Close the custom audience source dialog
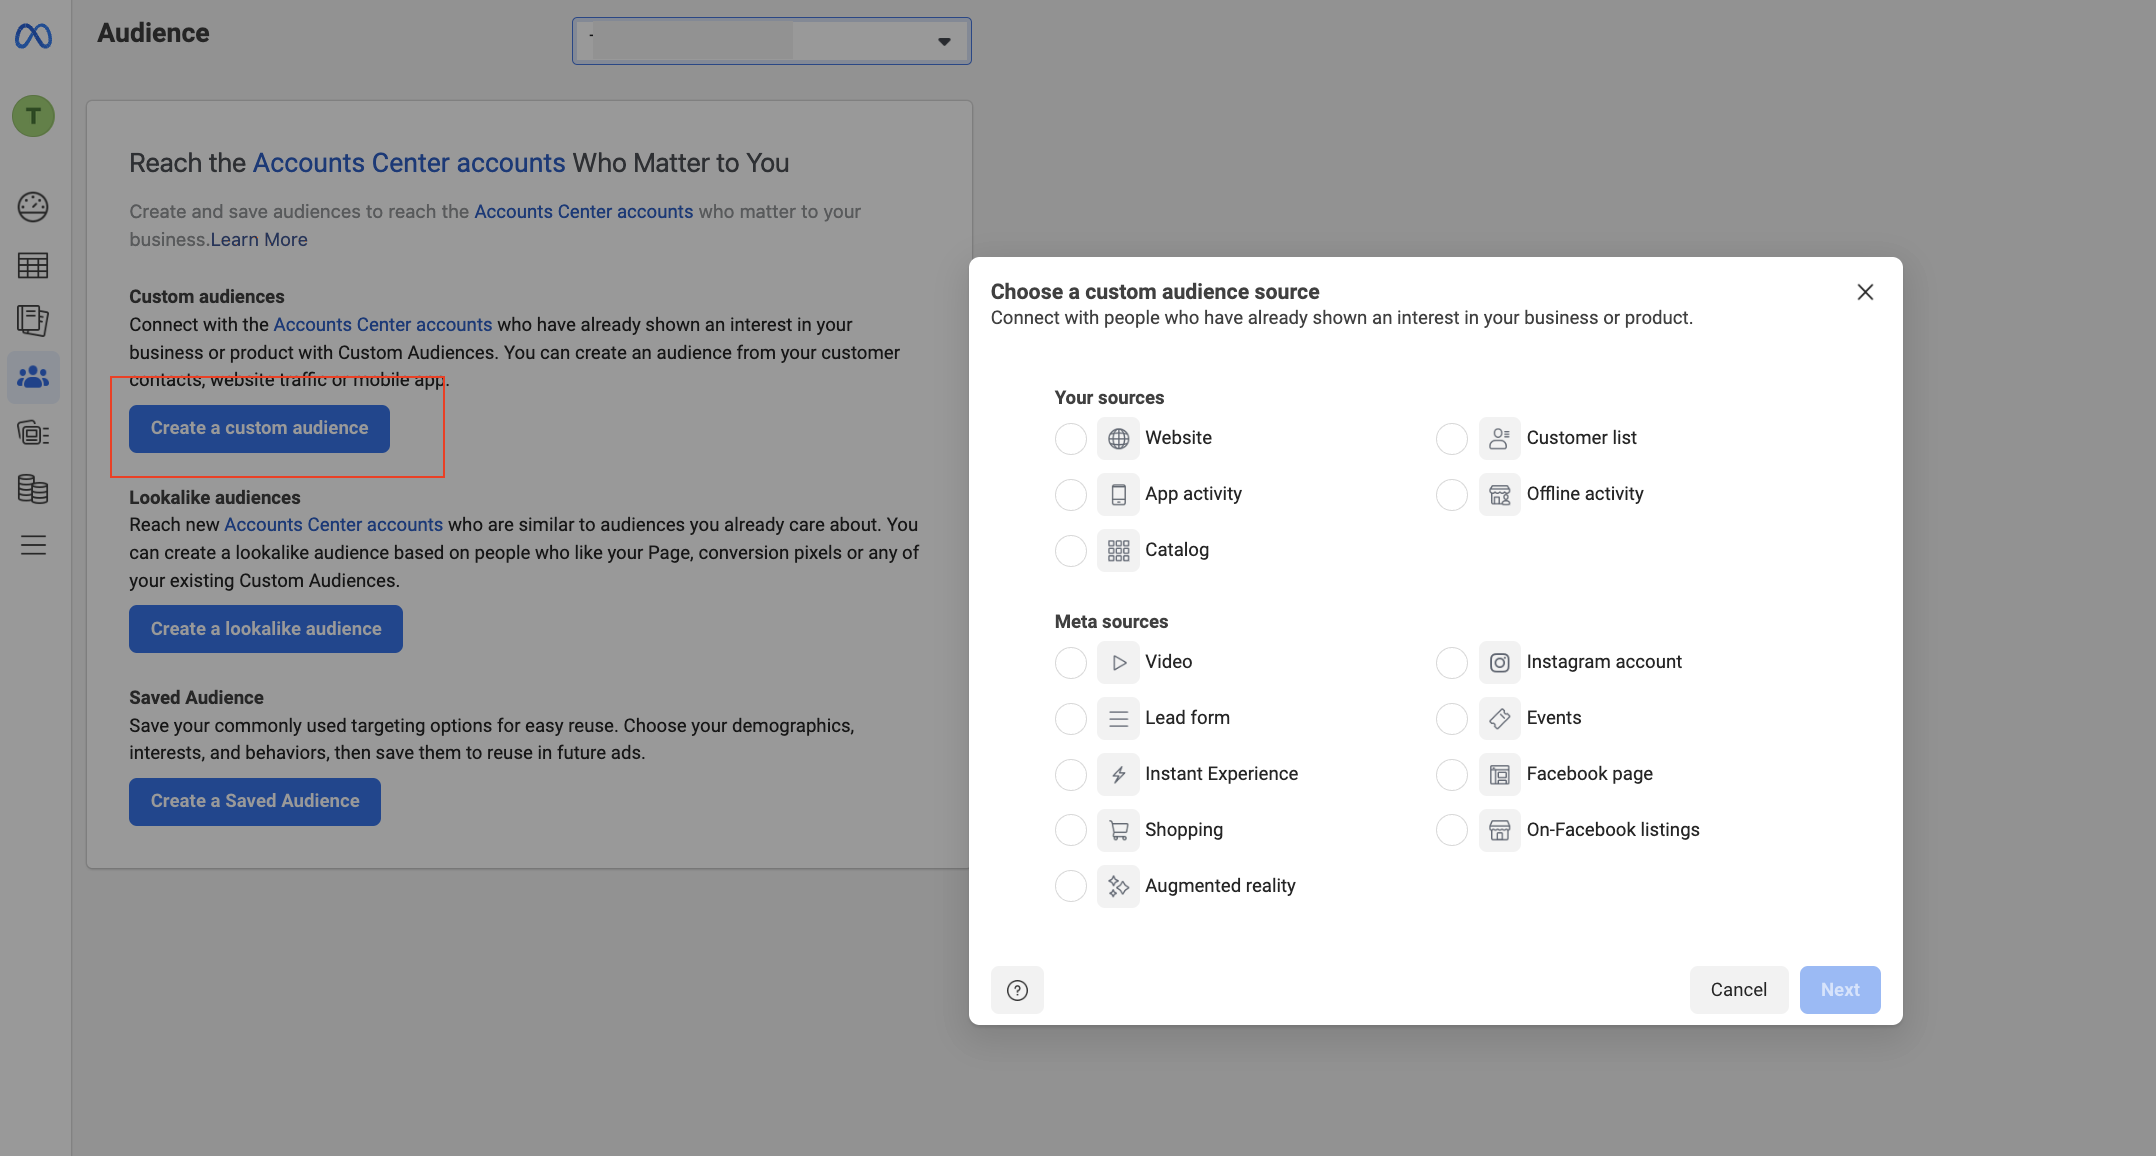 coord(1865,292)
